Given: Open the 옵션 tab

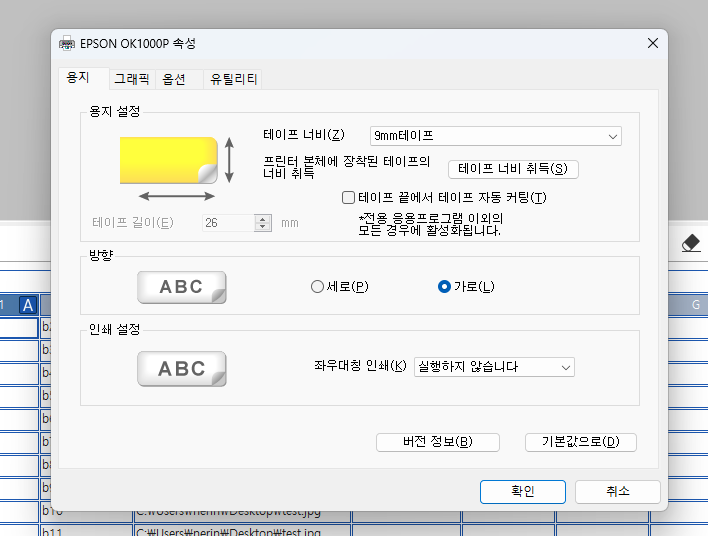Looking at the screenshot, I should point(179,79).
